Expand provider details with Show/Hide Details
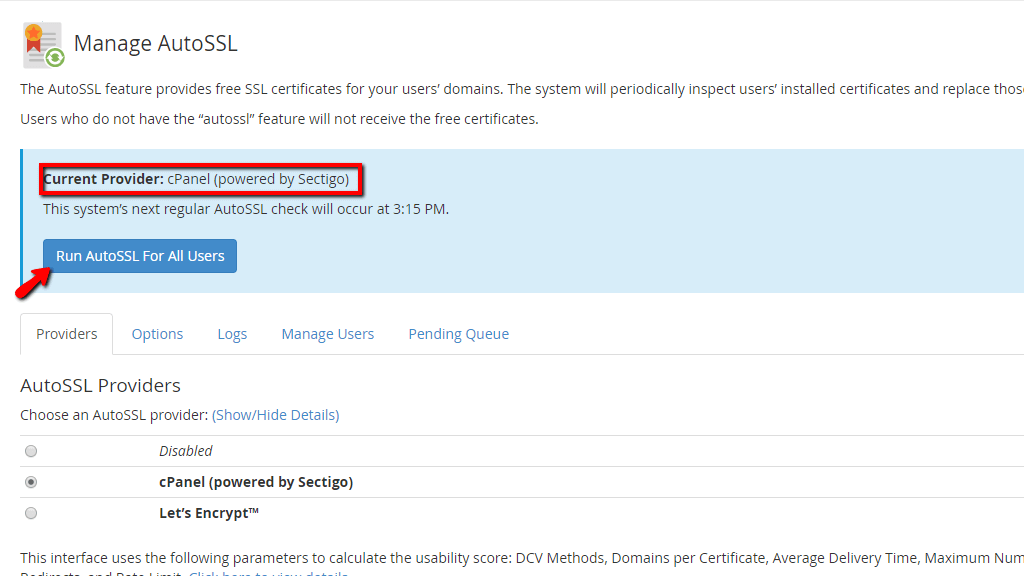1024x576 pixels. (275, 414)
